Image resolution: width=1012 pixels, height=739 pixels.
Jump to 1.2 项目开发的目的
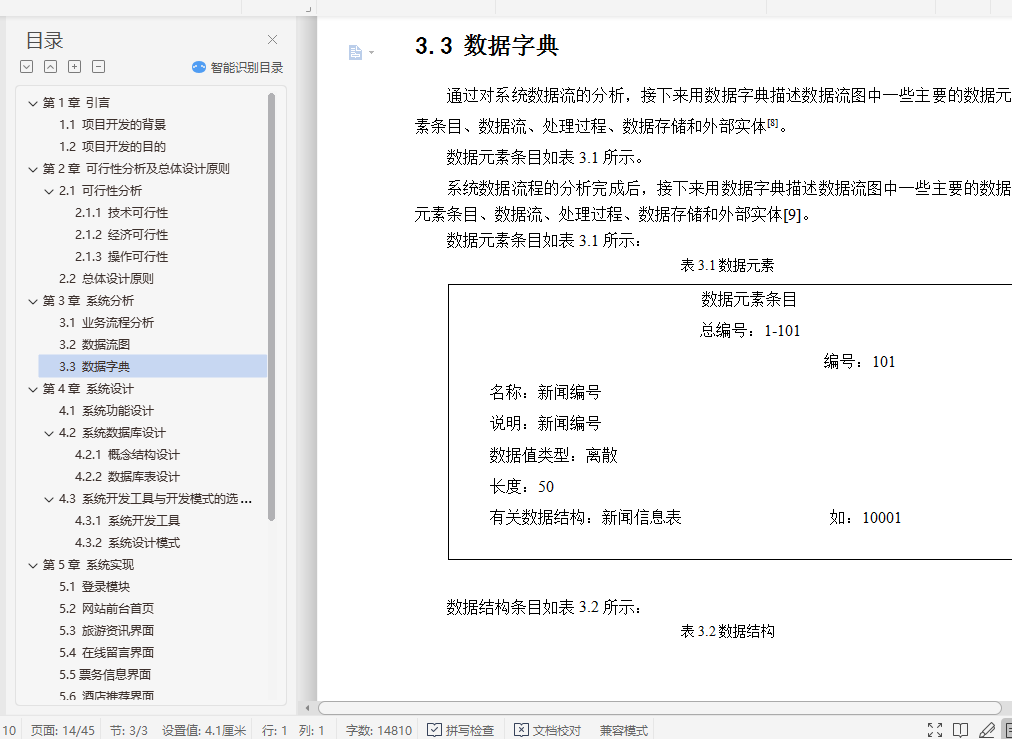(112, 147)
